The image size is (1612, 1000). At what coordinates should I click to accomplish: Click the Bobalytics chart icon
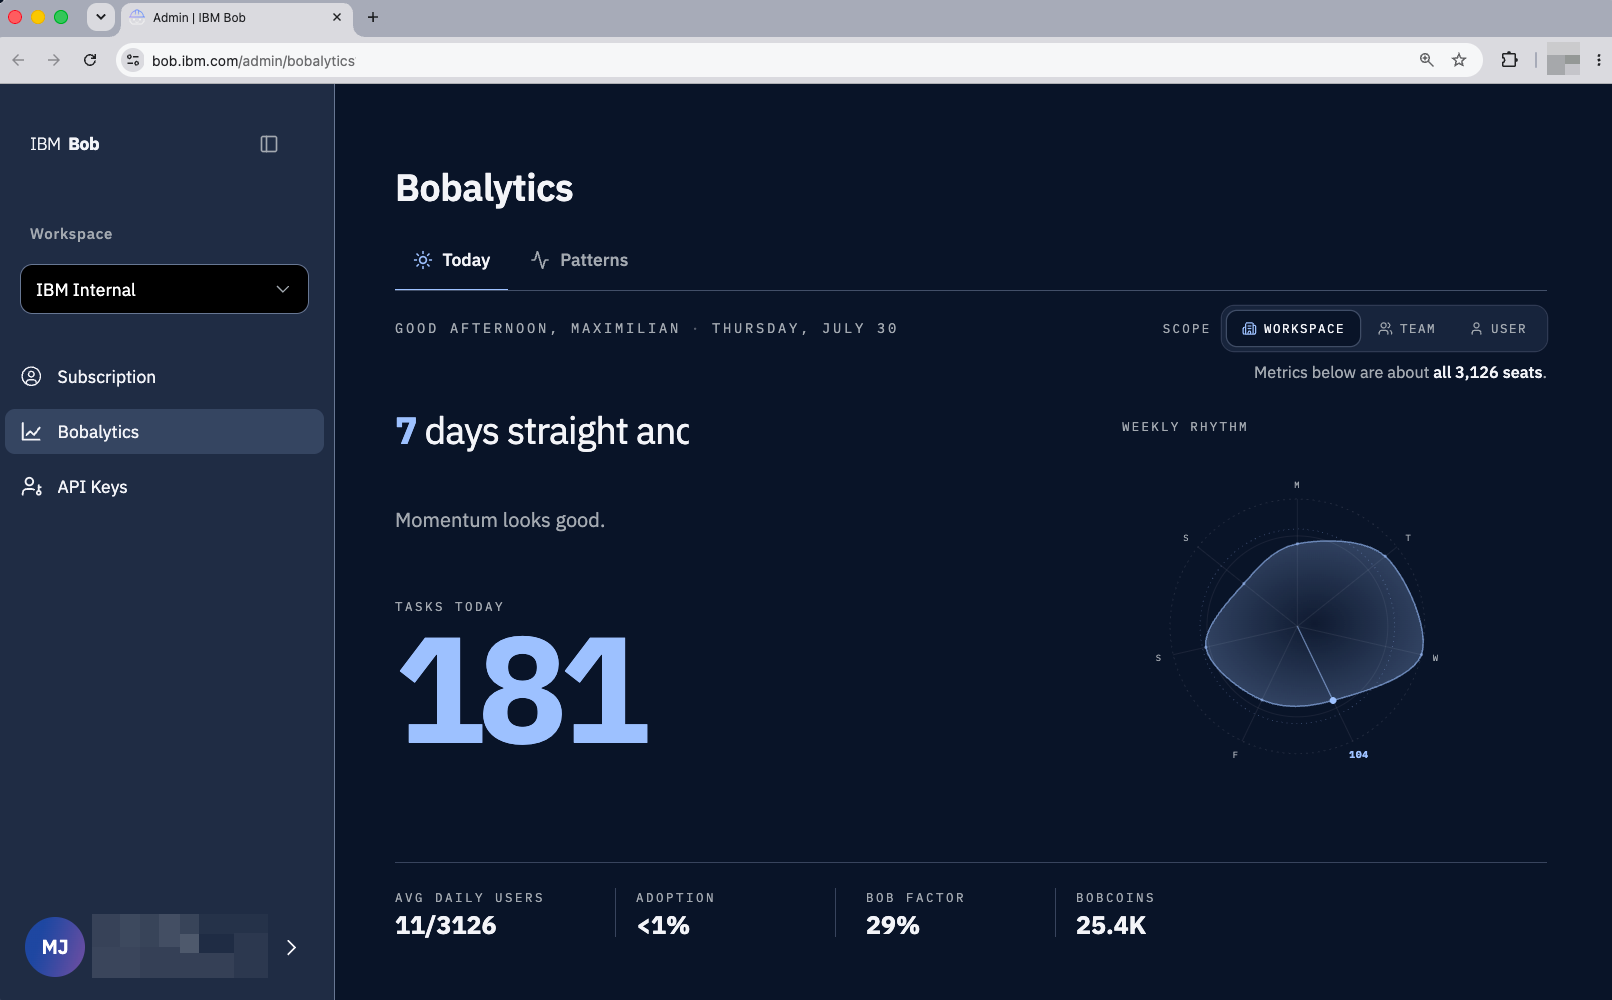tap(32, 432)
